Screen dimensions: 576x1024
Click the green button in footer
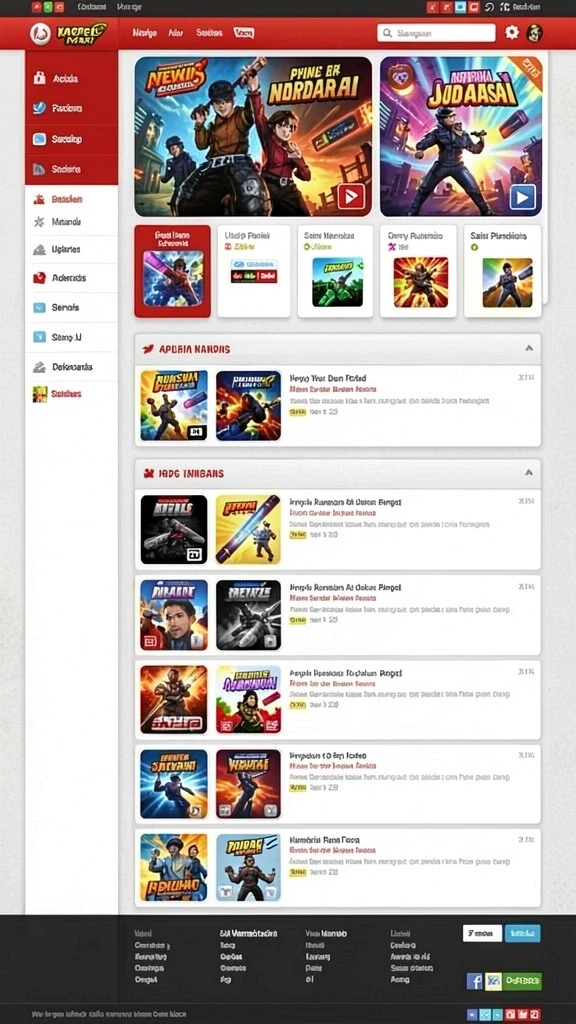pyautogui.click(x=521, y=981)
